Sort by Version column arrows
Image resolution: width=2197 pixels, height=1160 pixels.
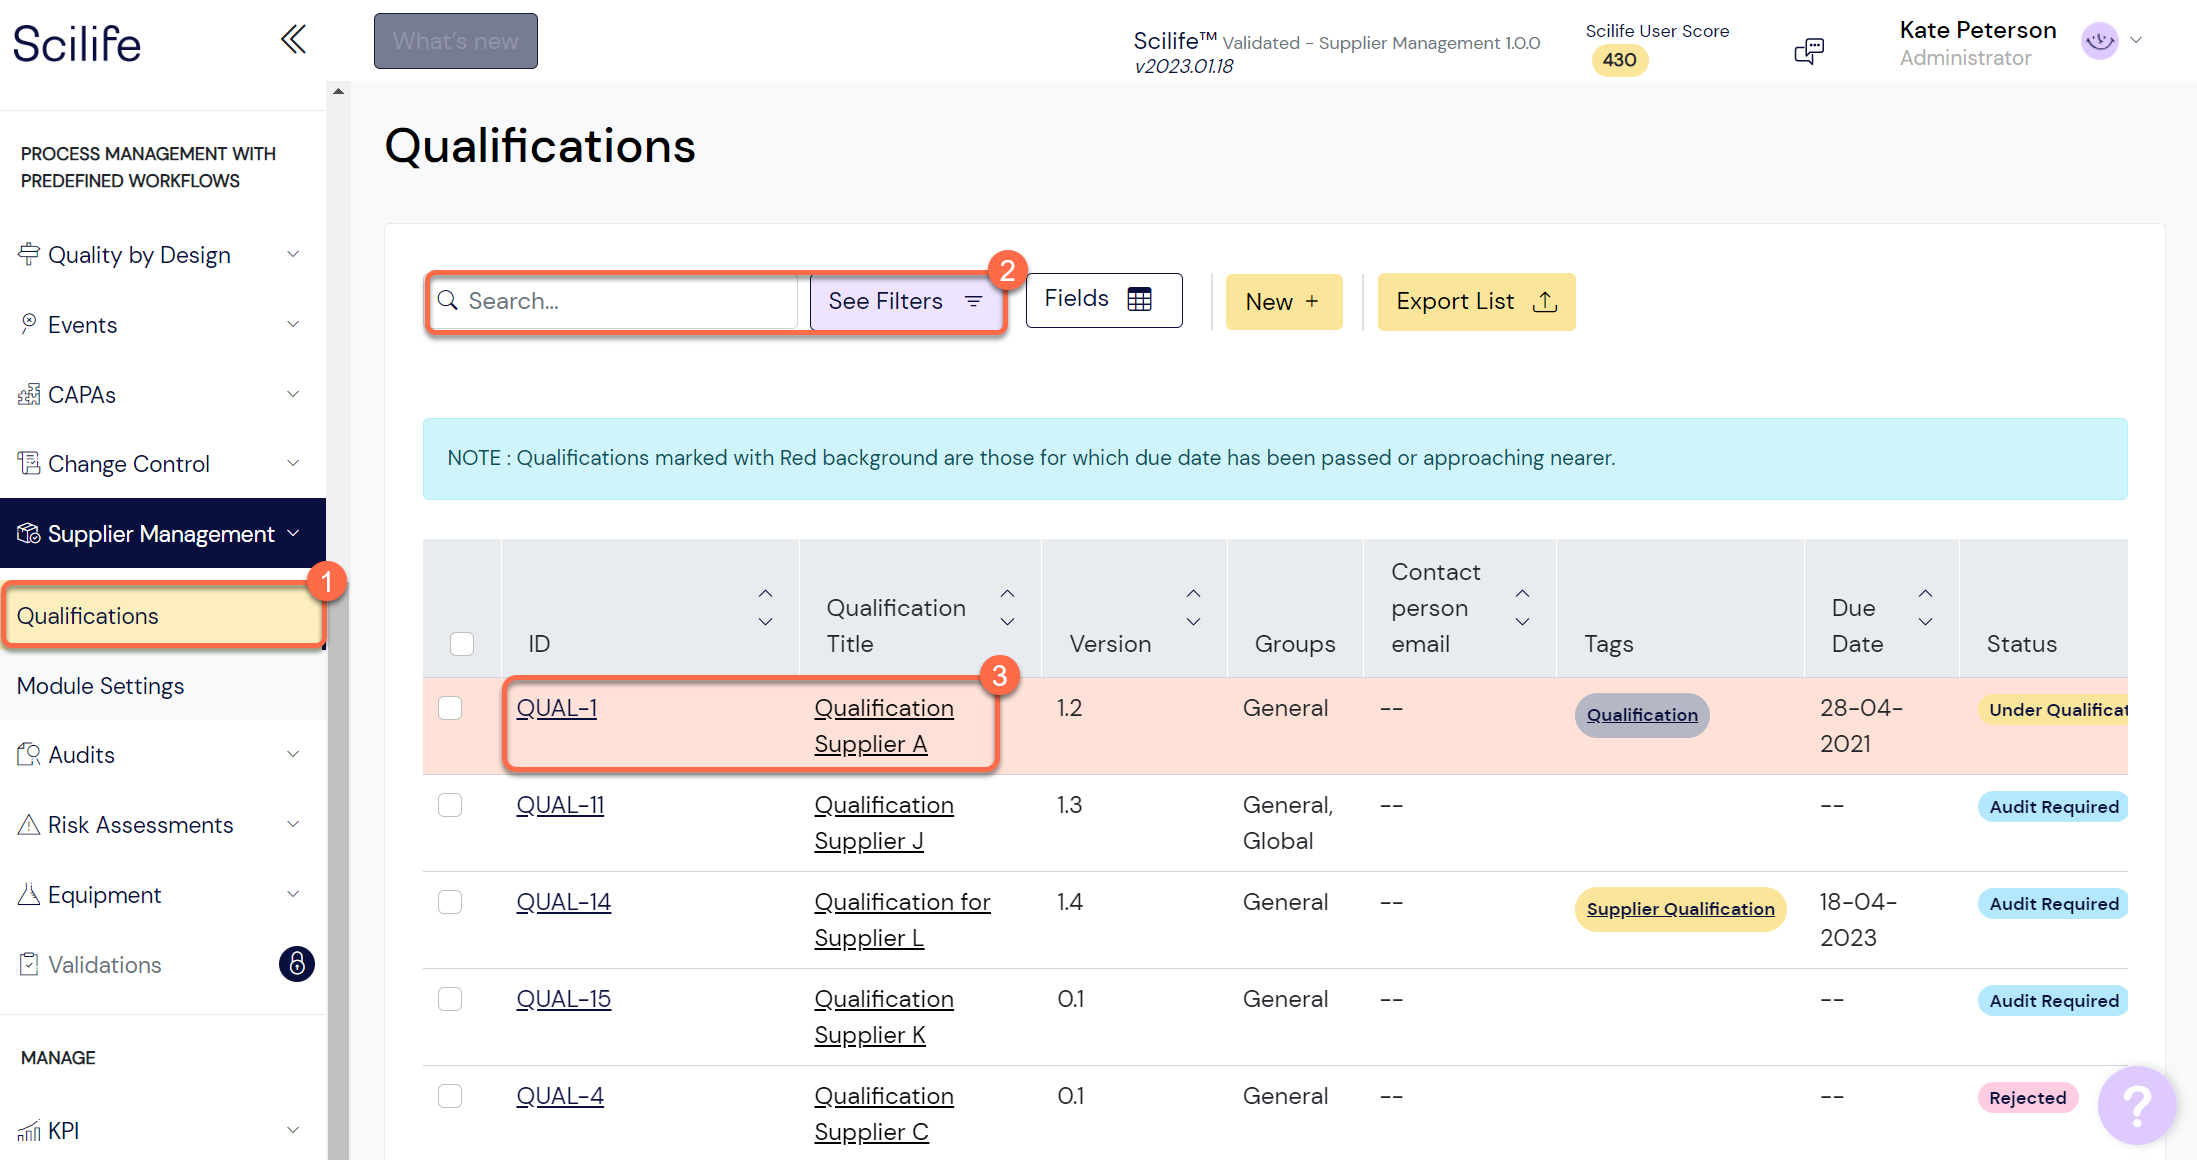pyautogui.click(x=1193, y=607)
